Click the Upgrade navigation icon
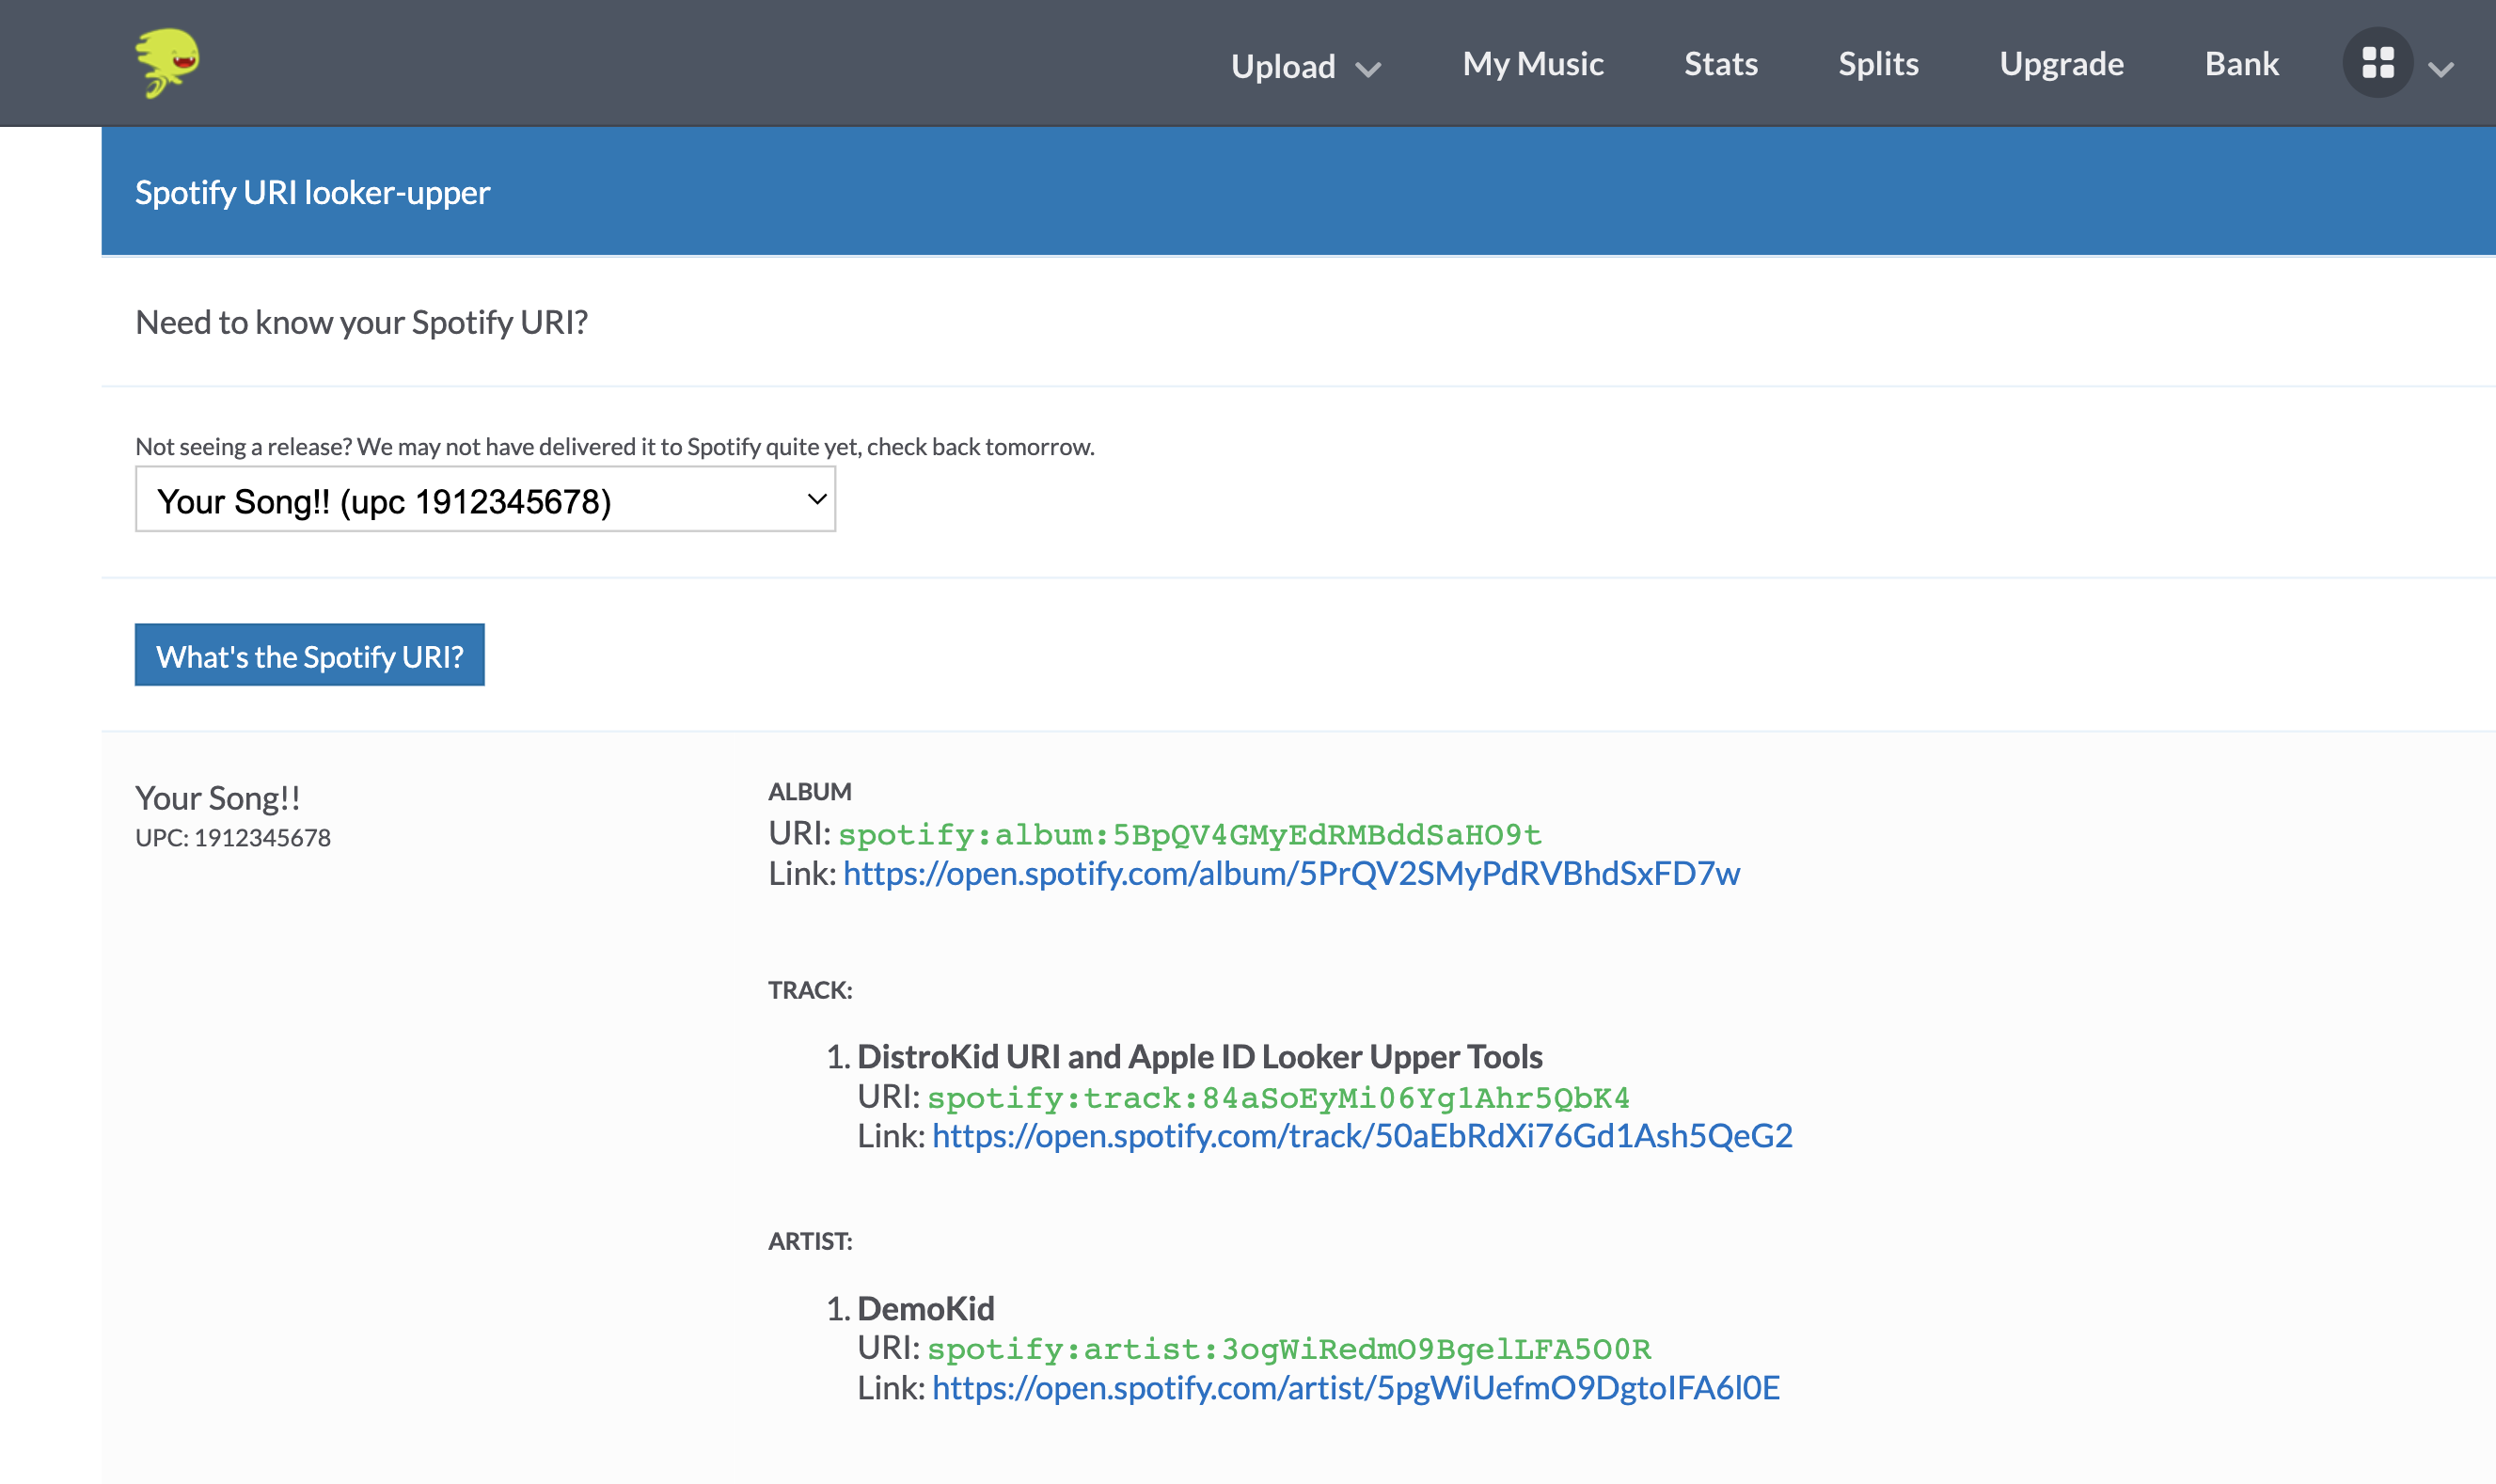The image size is (2496, 1484). click(x=2062, y=62)
